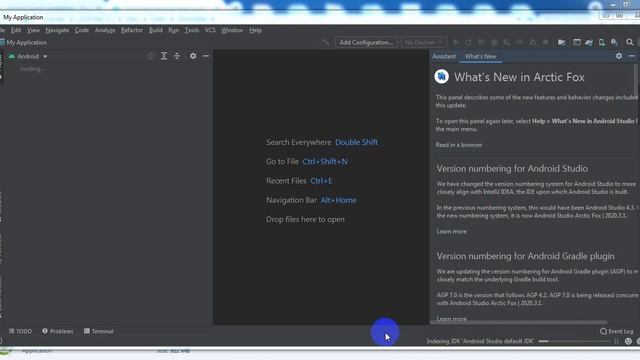Click 'Version numbering for Android Gradle plugin' heading
Image resolution: width=640 pixels, height=360 pixels.
[x=525, y=256]
